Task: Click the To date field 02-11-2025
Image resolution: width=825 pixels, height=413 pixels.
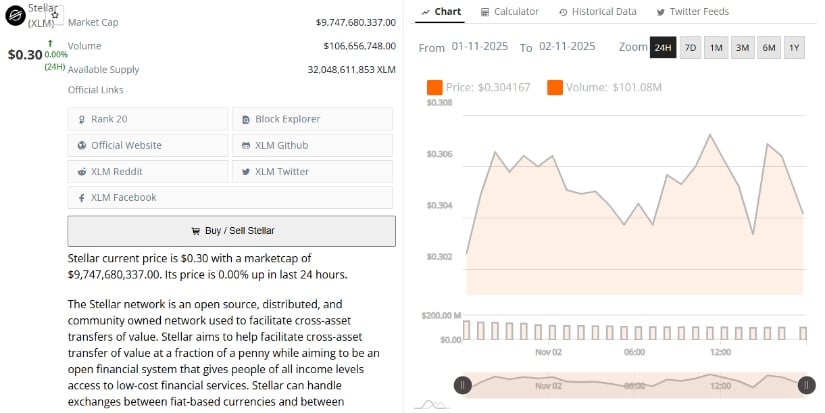Action: coord(567,47)
